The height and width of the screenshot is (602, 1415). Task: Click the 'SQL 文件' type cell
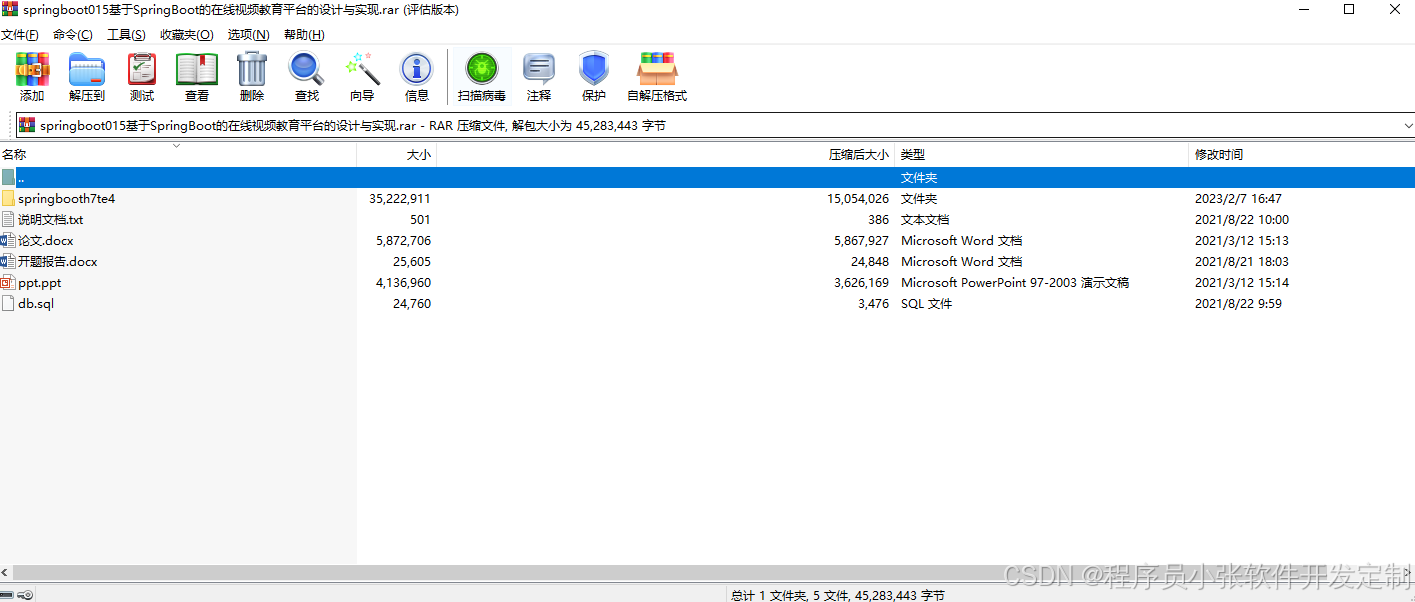927,303
